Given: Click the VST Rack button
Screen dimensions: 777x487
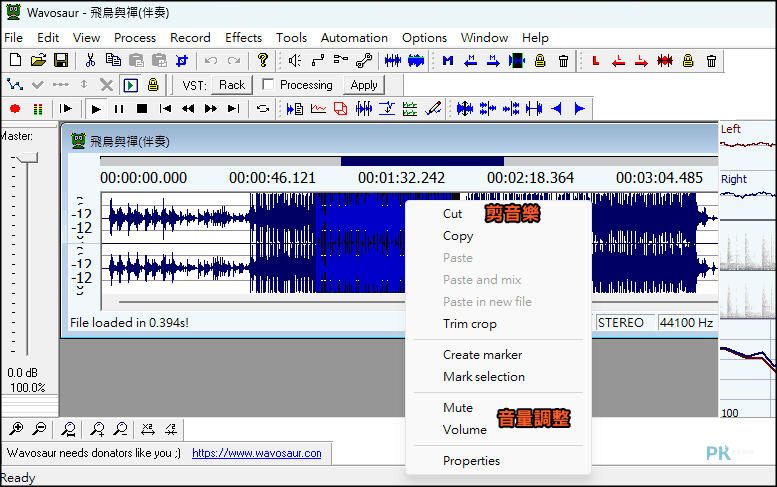Looking at the screenshot, I should click(x=232, y=85).
